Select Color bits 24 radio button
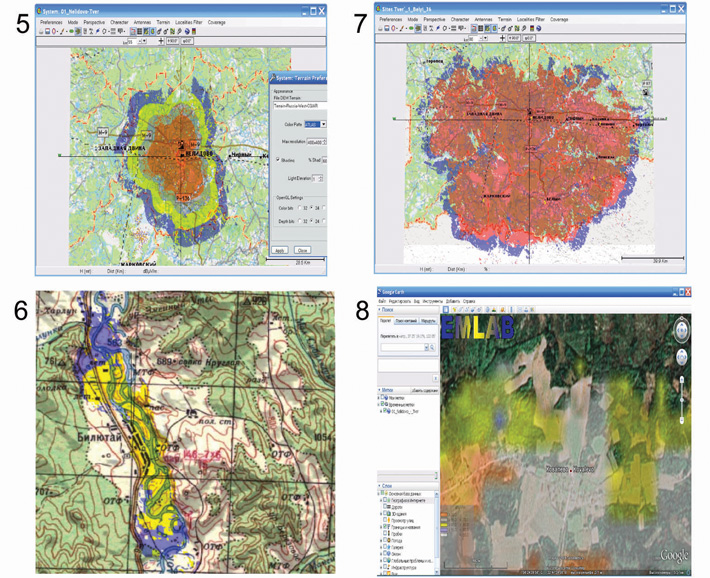This screenshot has width=710, height=578. (311, 207)
